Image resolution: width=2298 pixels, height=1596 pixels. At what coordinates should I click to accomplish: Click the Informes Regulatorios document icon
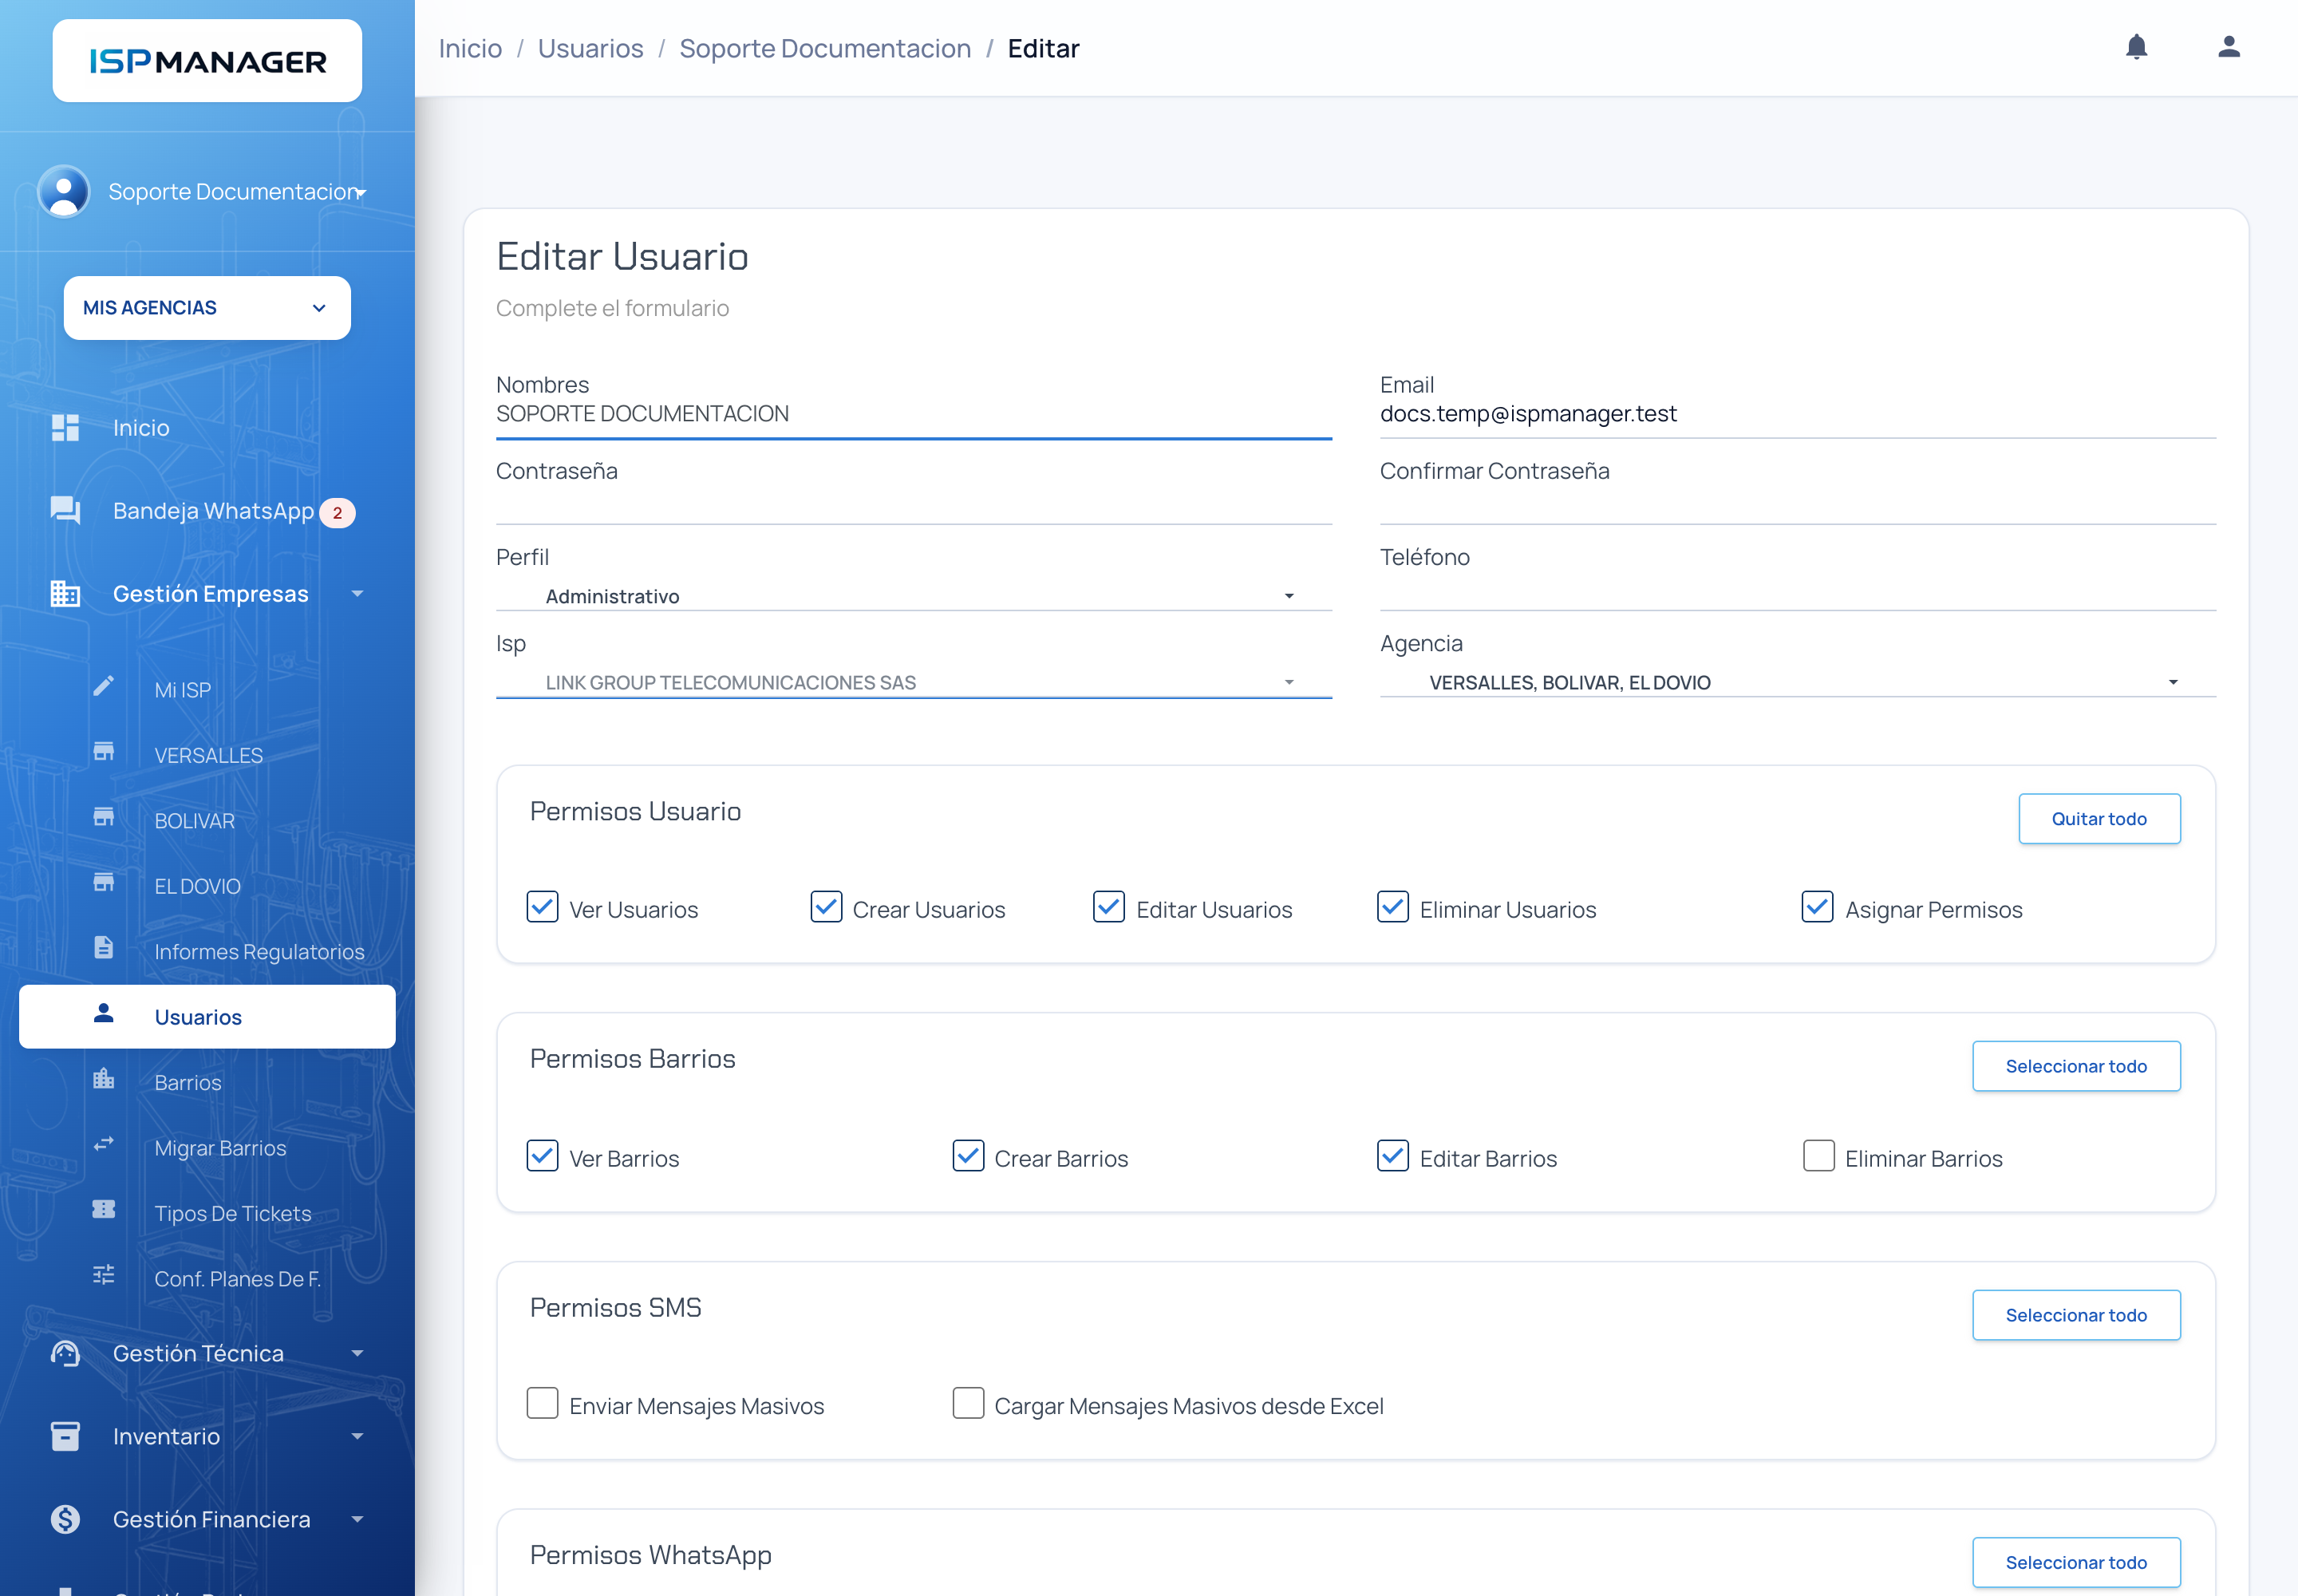103,947
